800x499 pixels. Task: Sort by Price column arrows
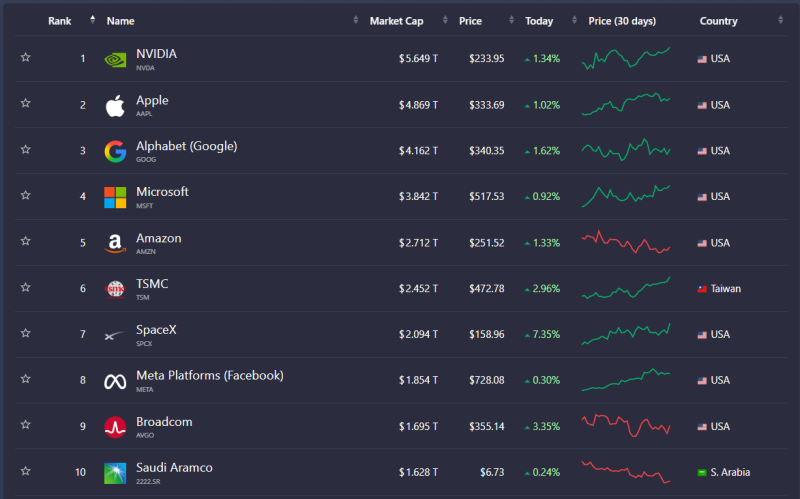pyautogui.click(x=511, y=20)
